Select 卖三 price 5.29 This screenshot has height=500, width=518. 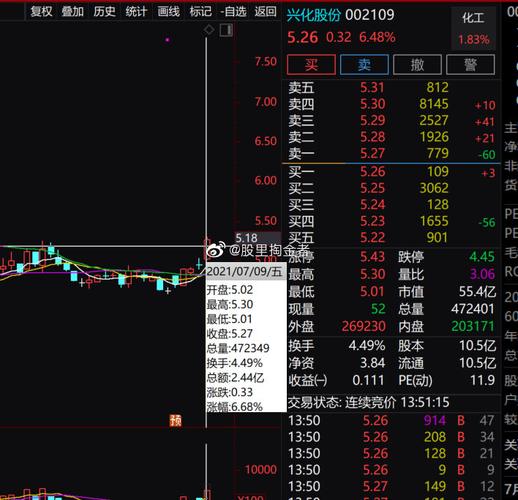point(372,120)
